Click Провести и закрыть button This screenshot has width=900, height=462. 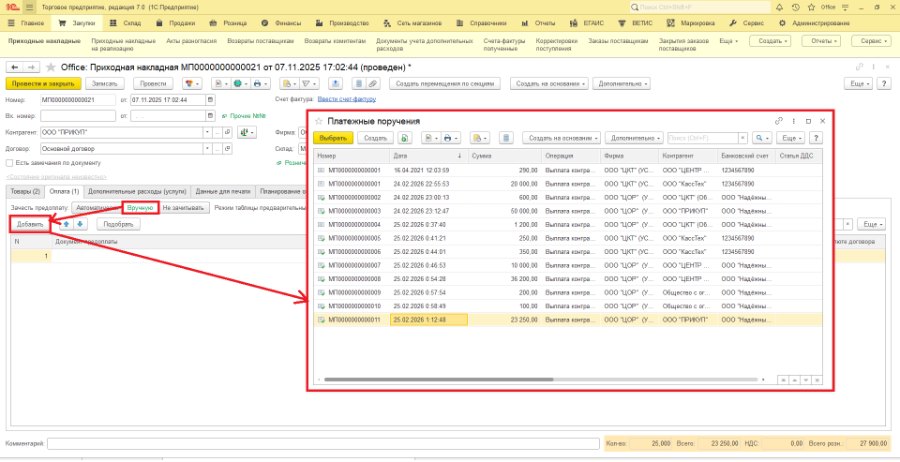tap(43, 84)
